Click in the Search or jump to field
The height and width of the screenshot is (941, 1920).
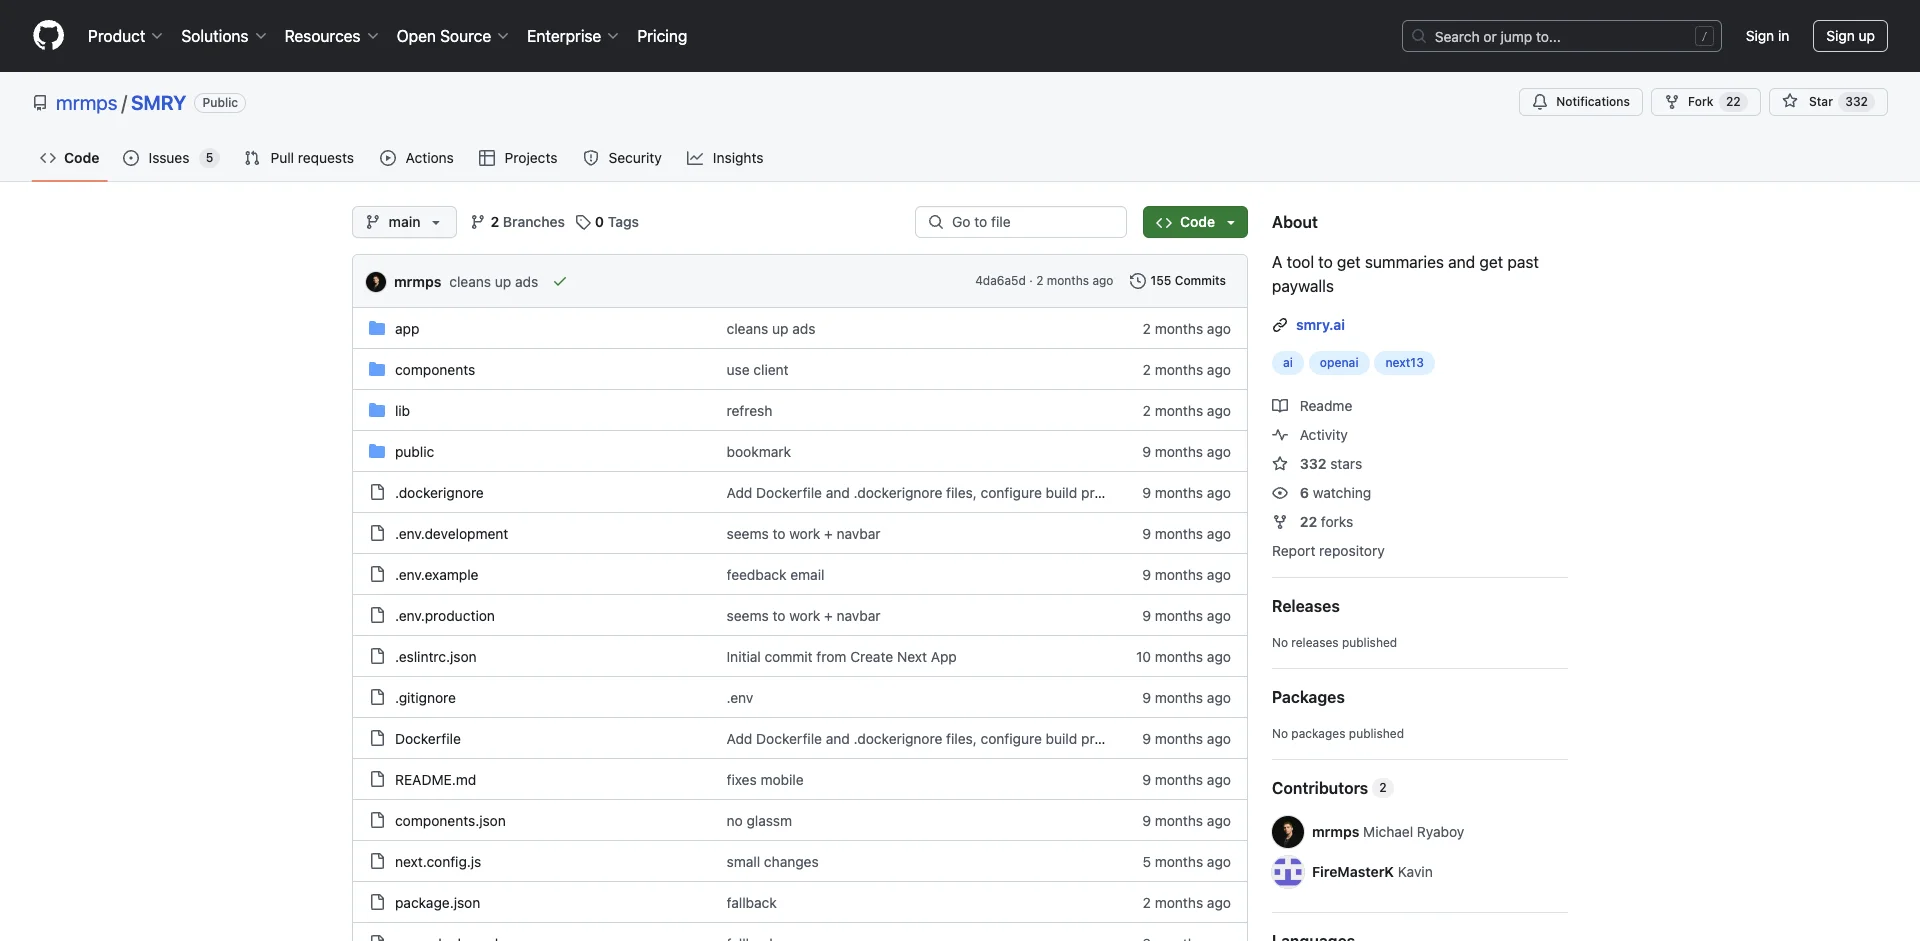[1562, 36]
